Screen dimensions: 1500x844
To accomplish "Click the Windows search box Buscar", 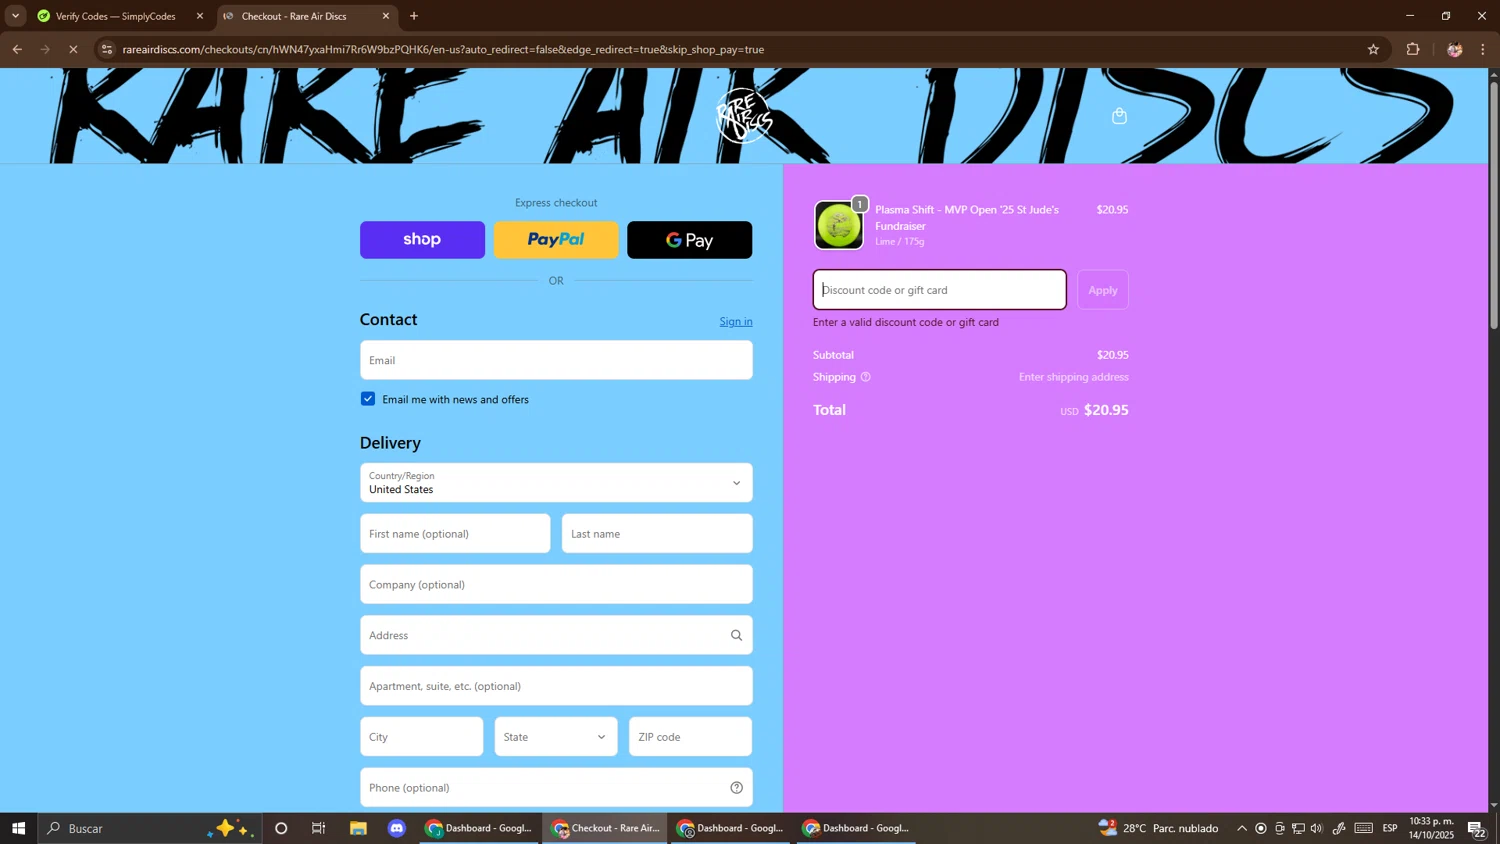I will [x=150, y=828].
